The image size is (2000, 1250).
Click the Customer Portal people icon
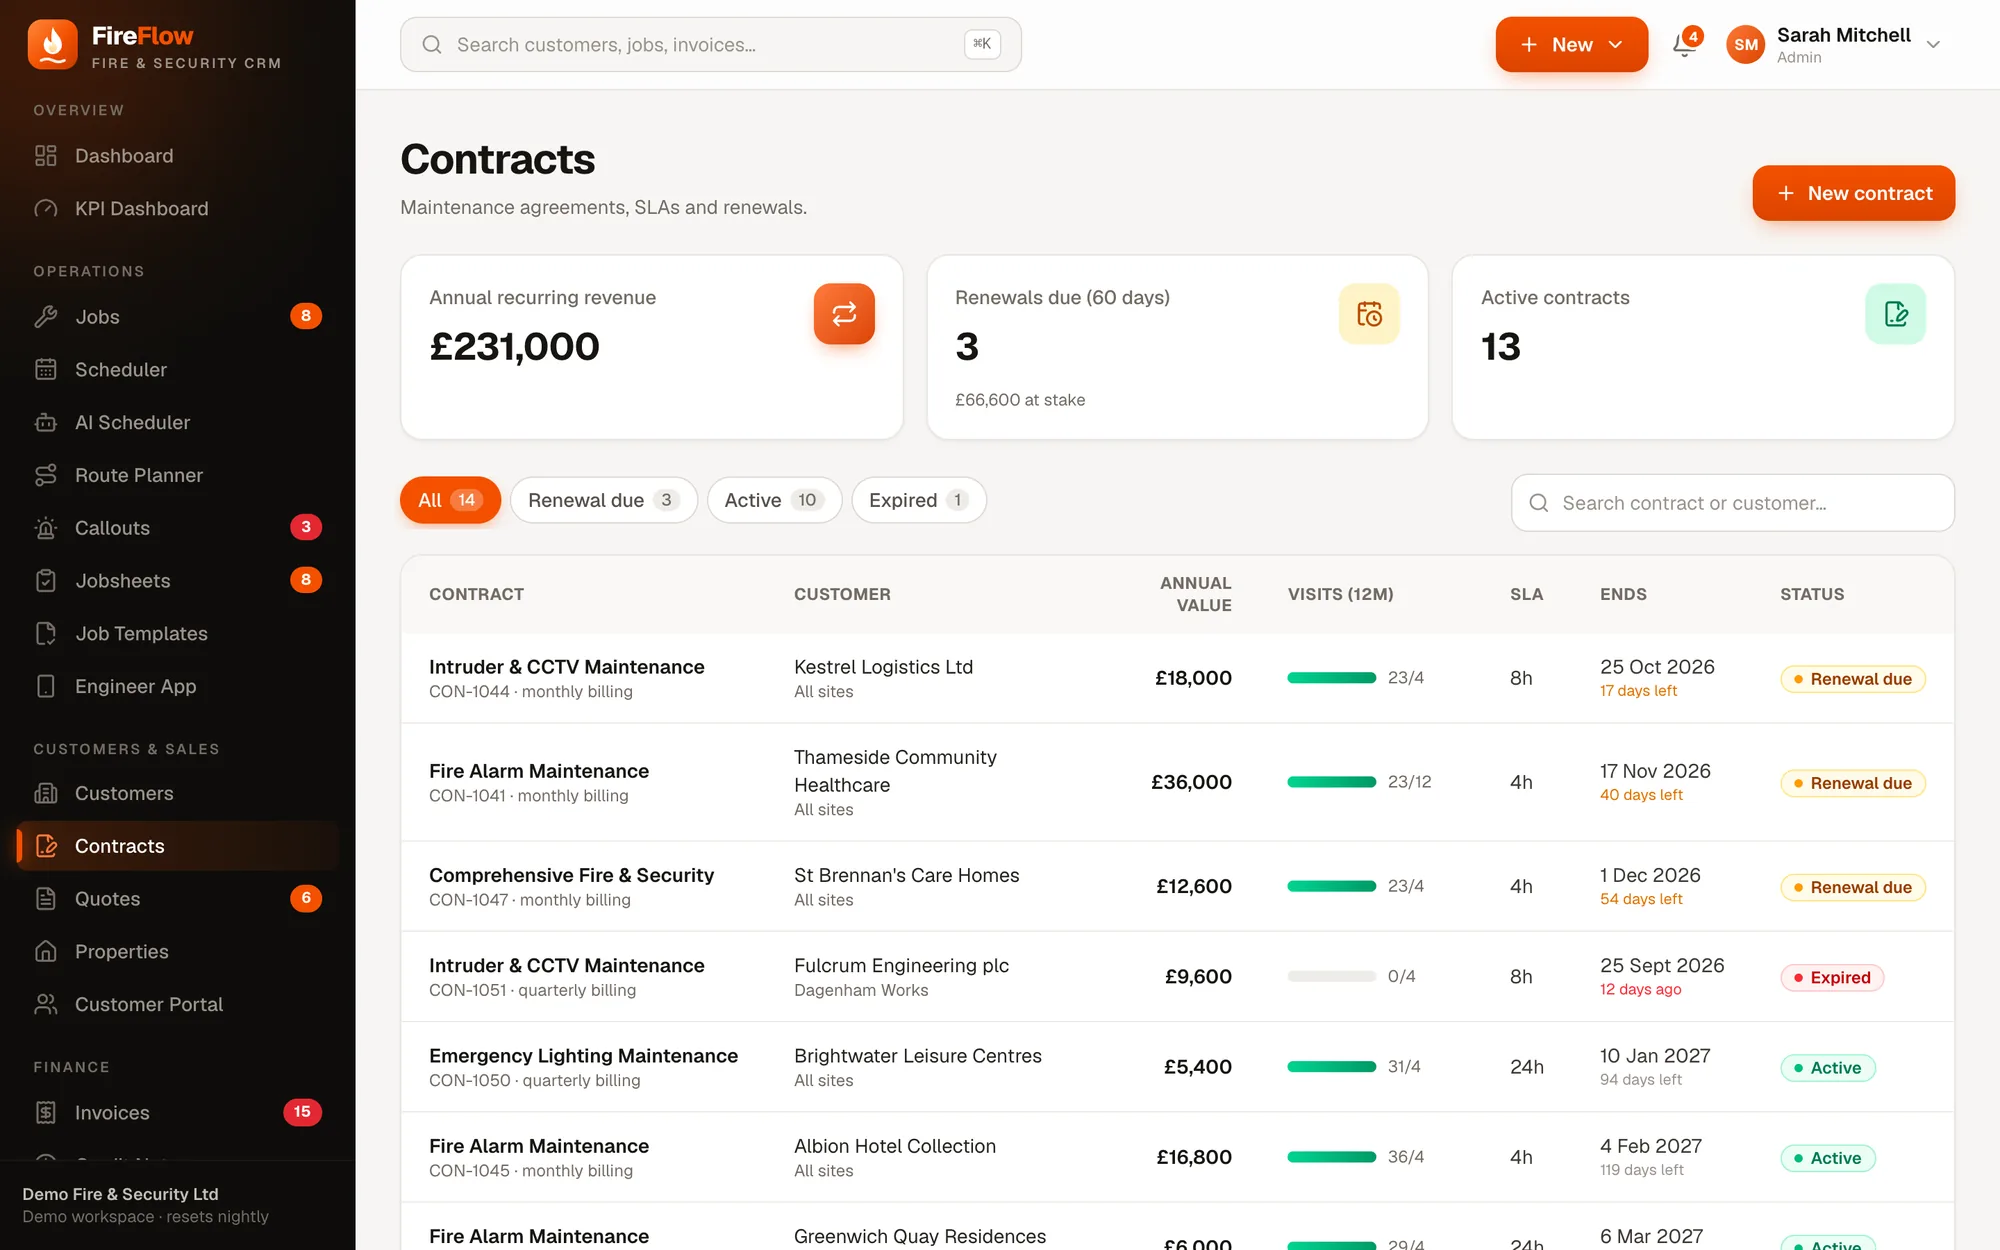coord(46,1005)
